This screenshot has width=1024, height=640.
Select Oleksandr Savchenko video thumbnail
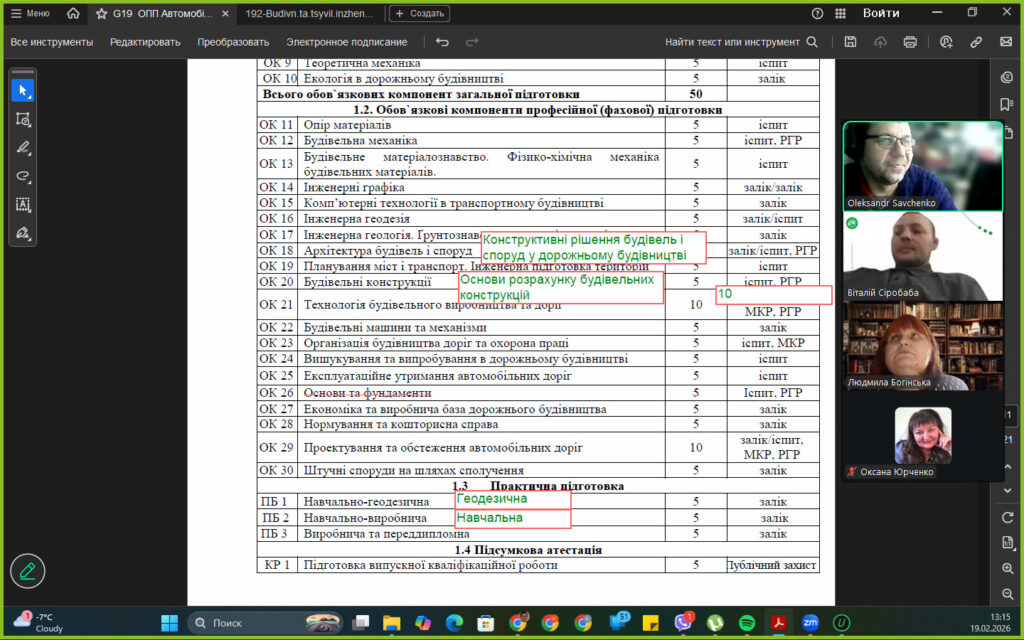point(922,165)
